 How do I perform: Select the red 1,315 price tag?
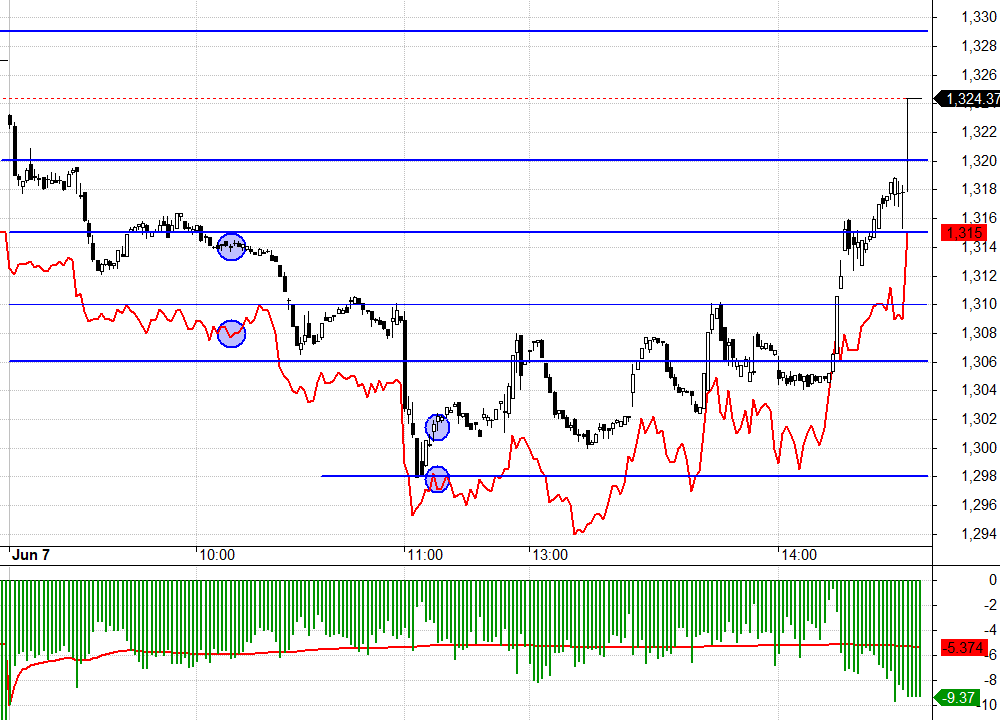coord(968,233)
